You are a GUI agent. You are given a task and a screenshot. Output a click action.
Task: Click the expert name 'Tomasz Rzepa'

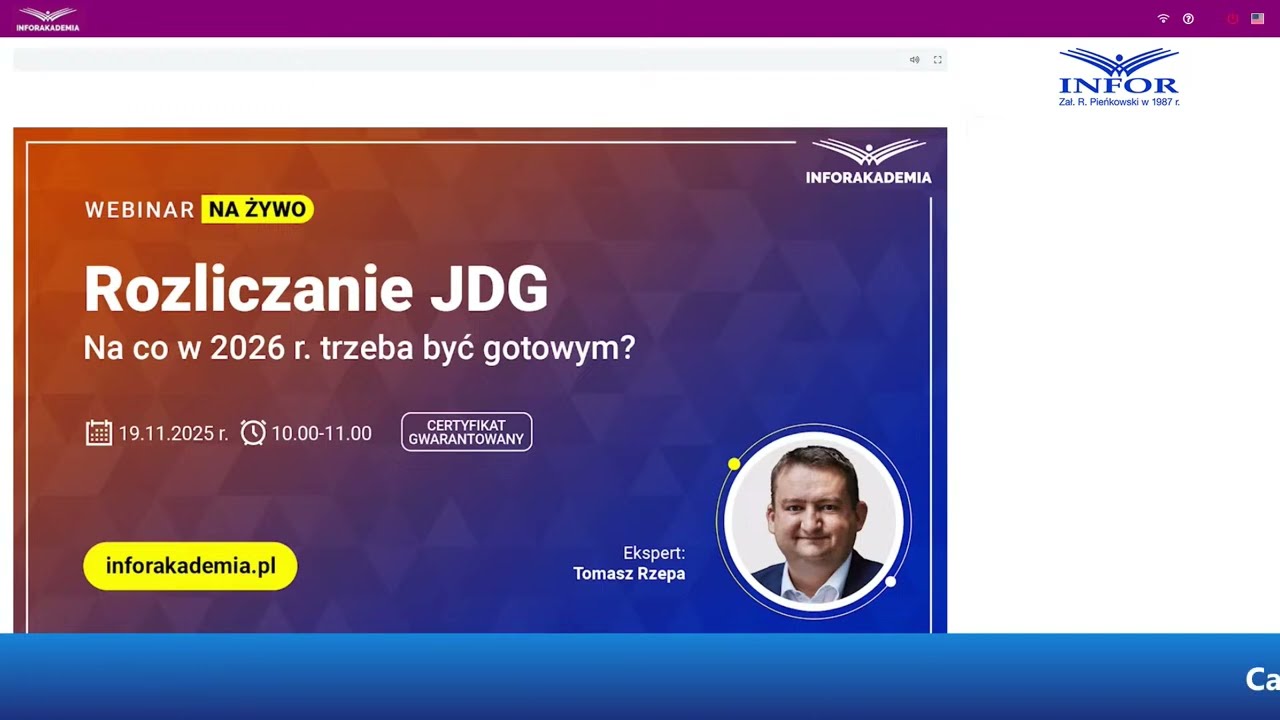[629, 573]
